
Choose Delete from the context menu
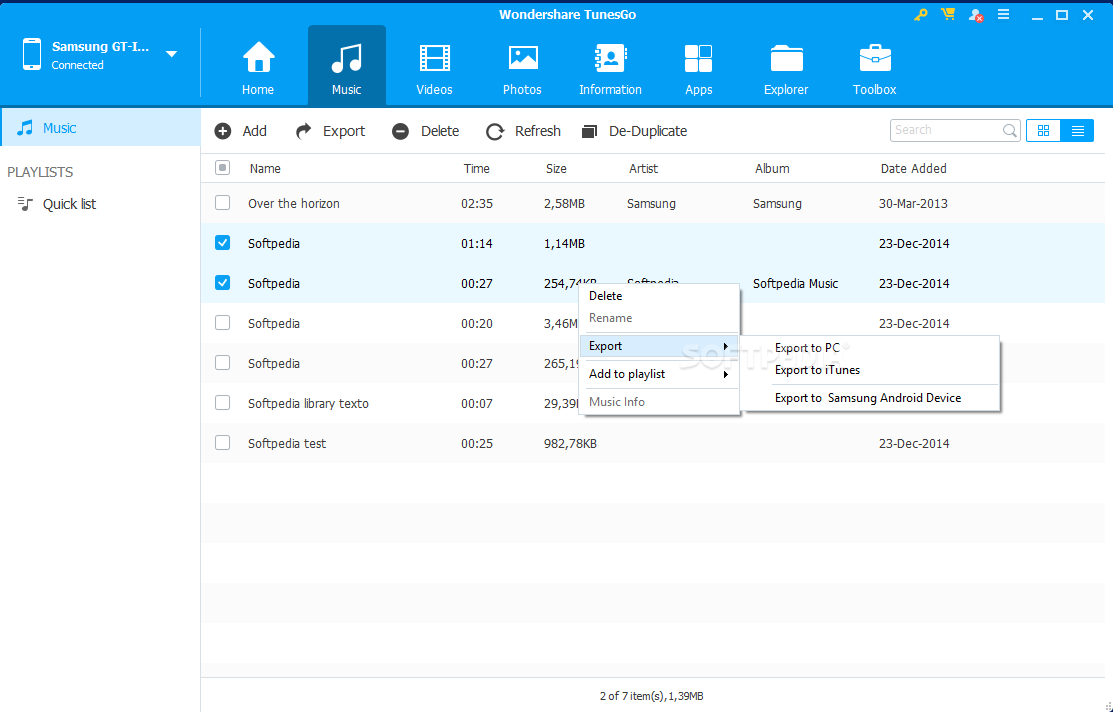(659, 296)
